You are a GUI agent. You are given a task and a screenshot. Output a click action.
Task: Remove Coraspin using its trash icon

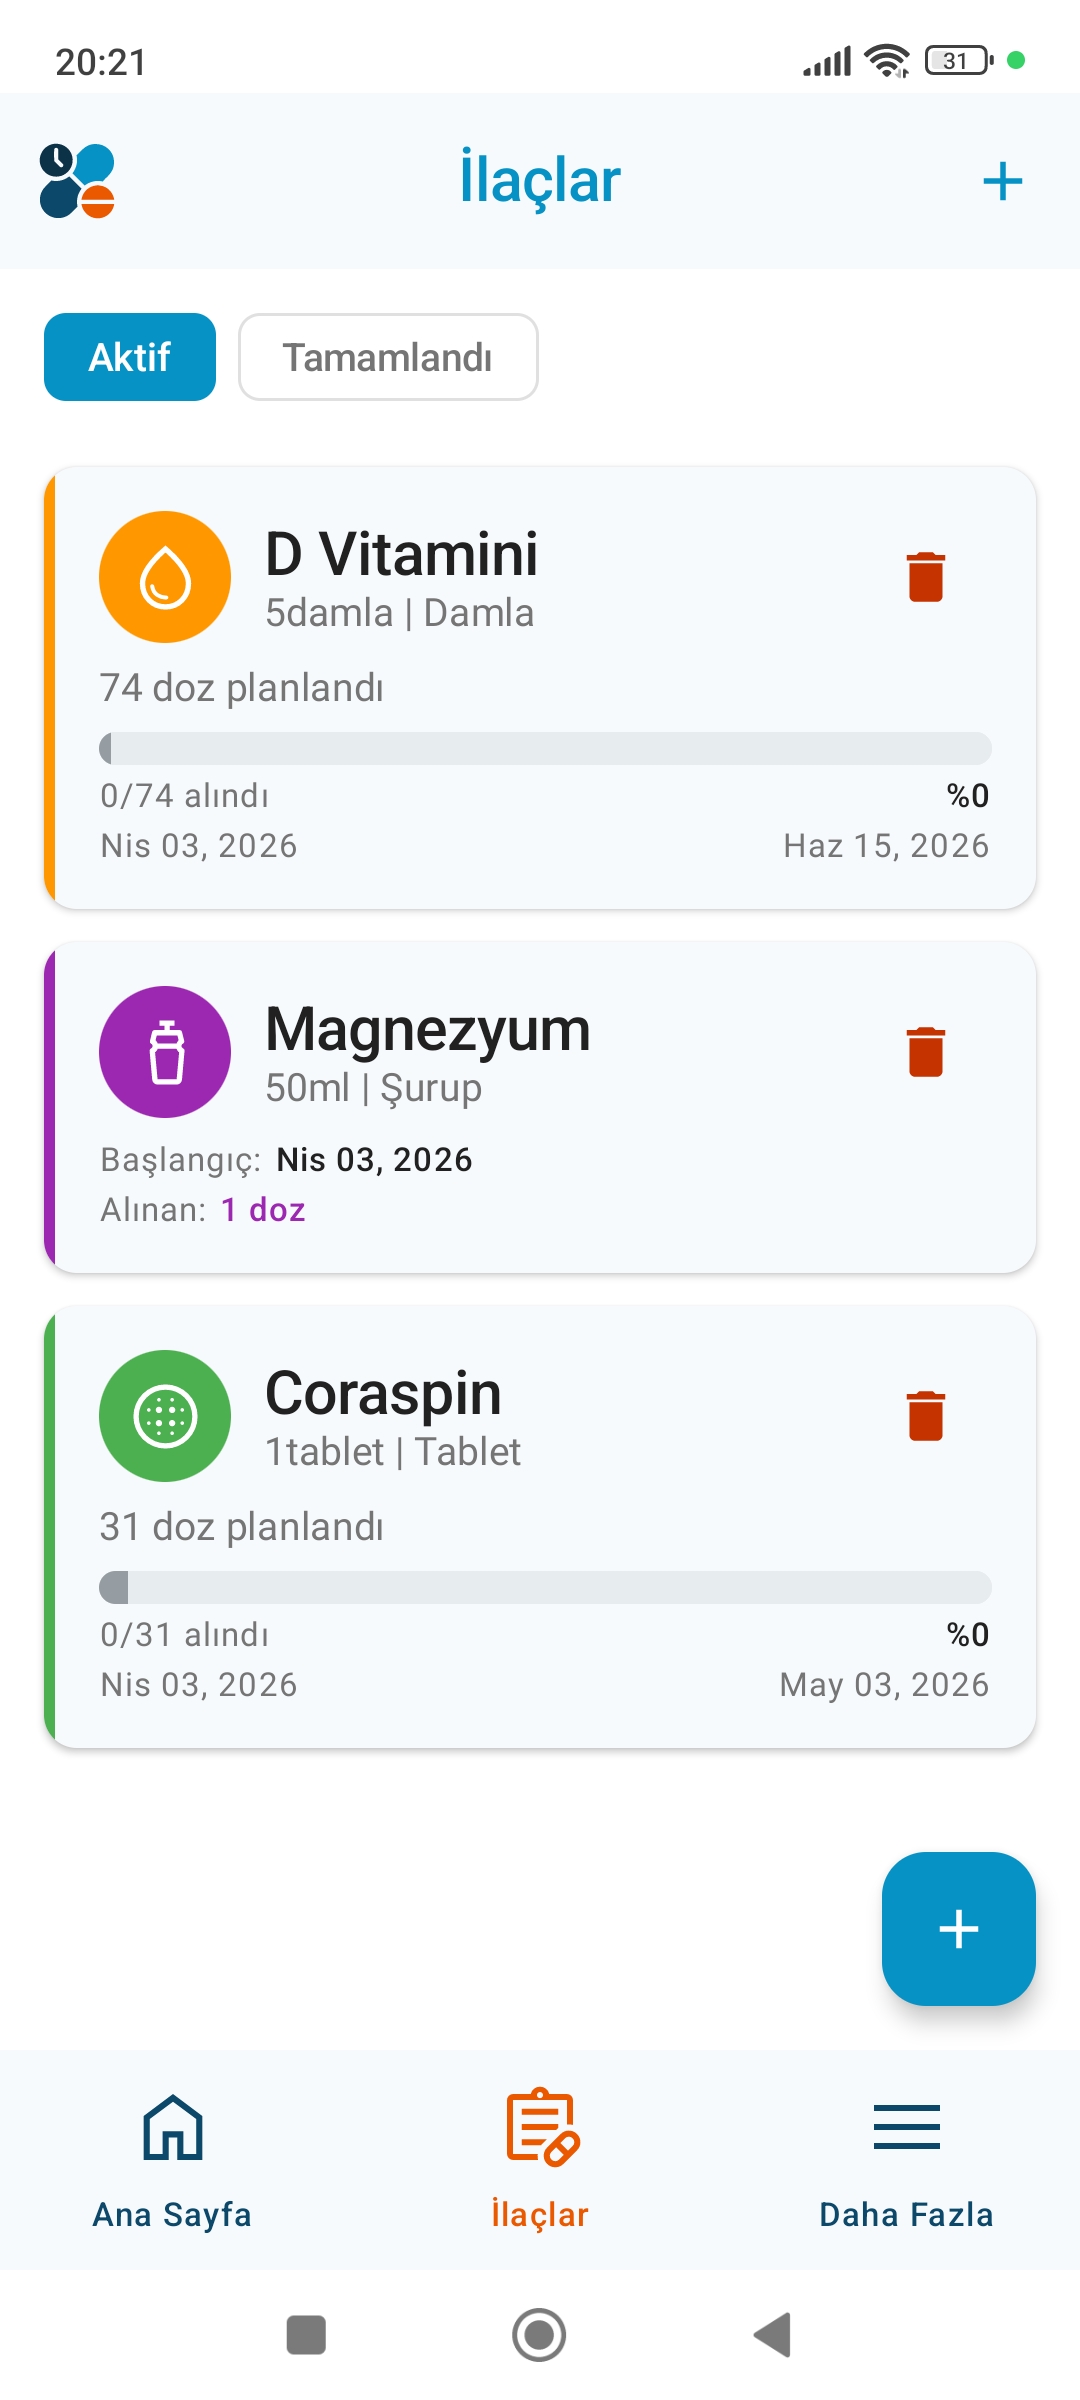tap(926, 1416)
